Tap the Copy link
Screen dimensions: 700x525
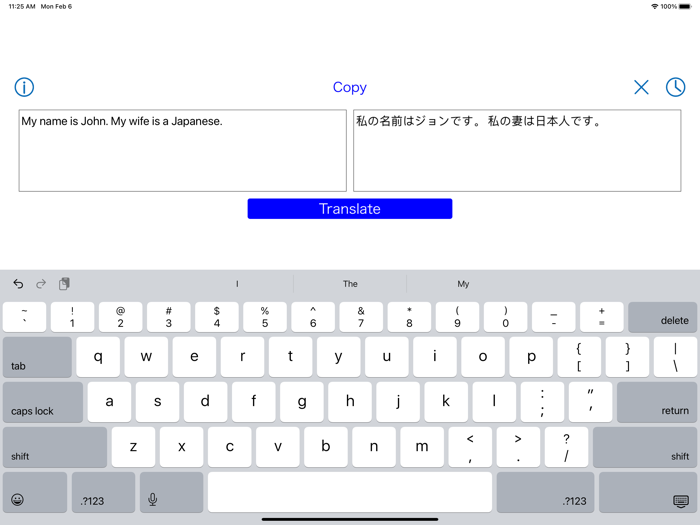tap(350, 87)
